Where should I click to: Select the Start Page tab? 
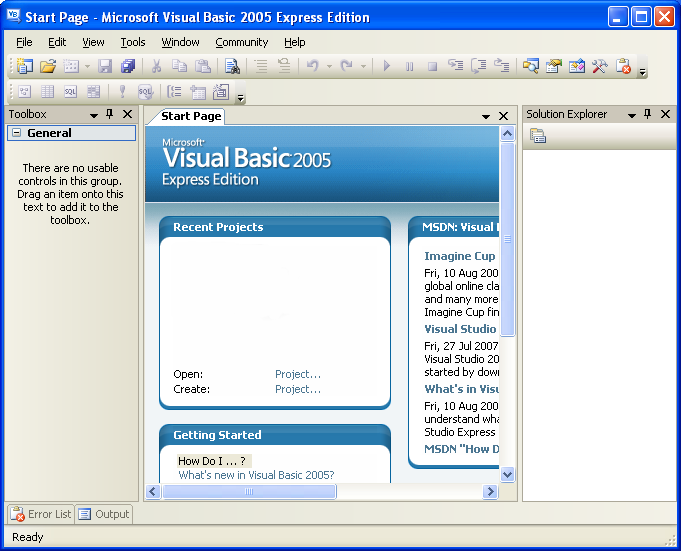pos(191,116)
